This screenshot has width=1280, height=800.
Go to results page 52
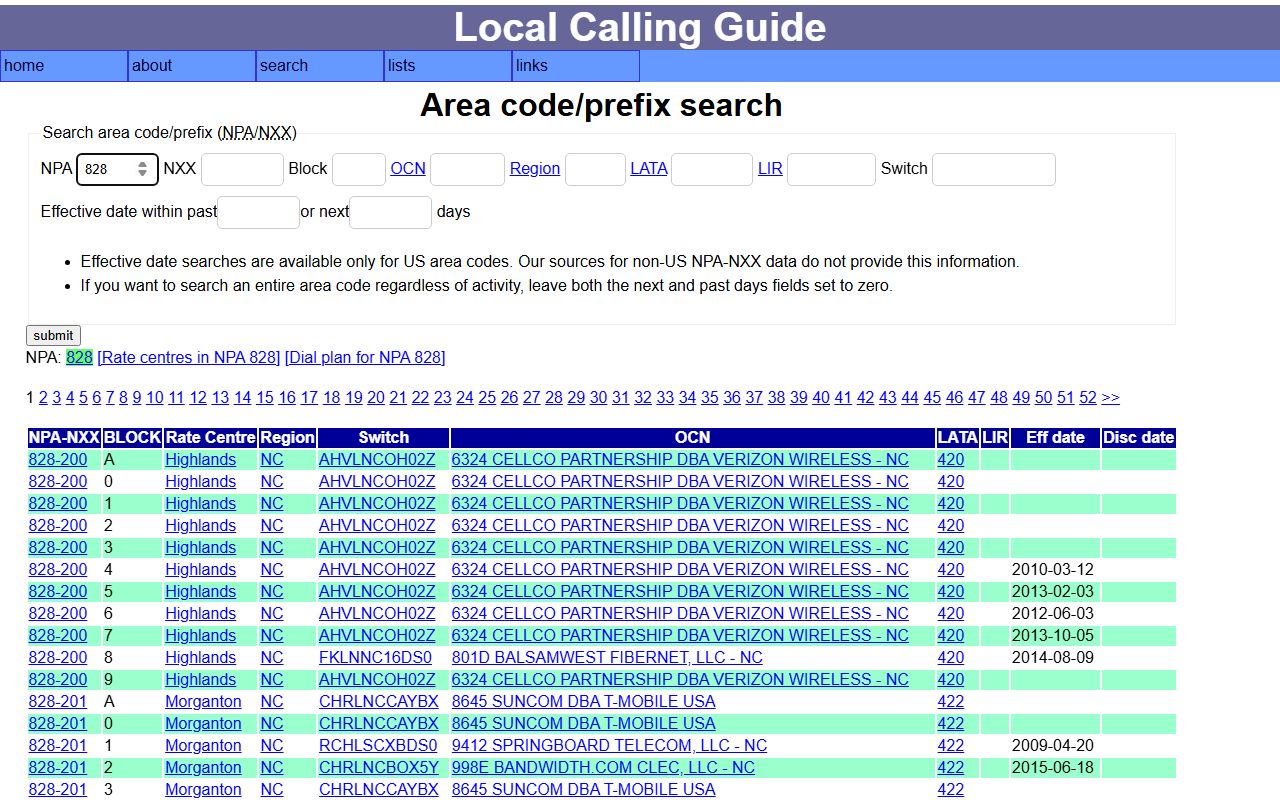click(x=1088, y=398)
